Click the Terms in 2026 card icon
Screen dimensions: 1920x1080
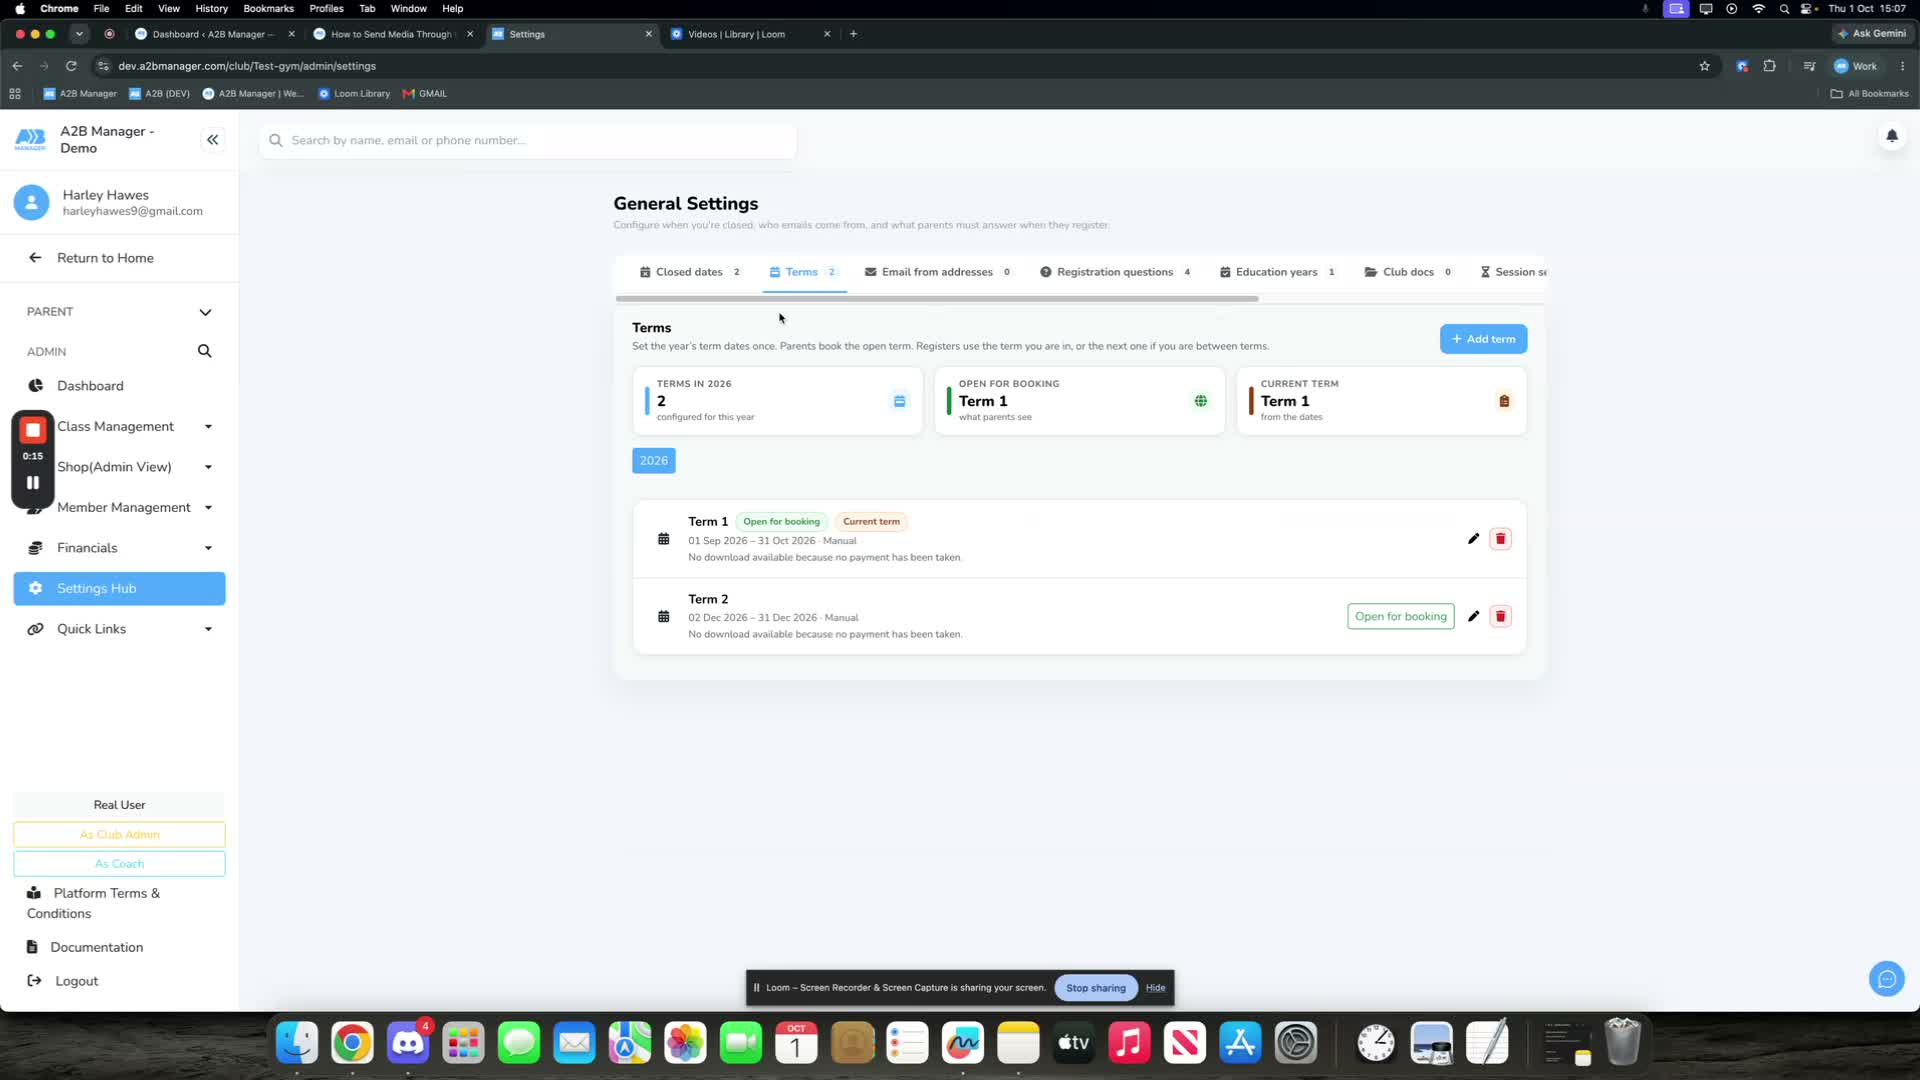click(x=899, y=401)
